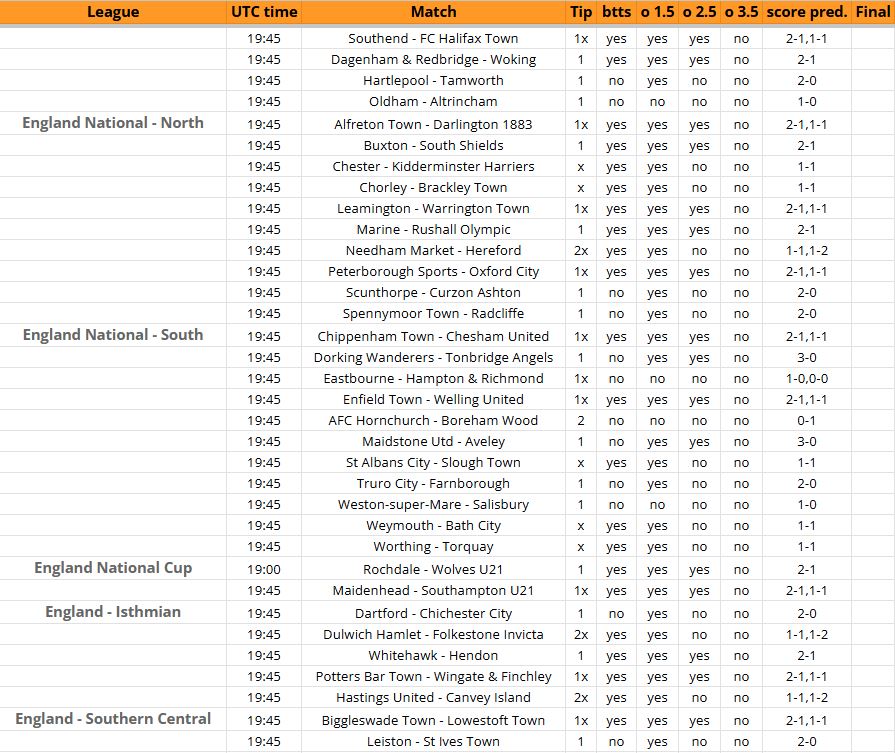The image size is (895, 753).
Task: Select the o 3.5 column header
Action: click(x=741, y=12)
